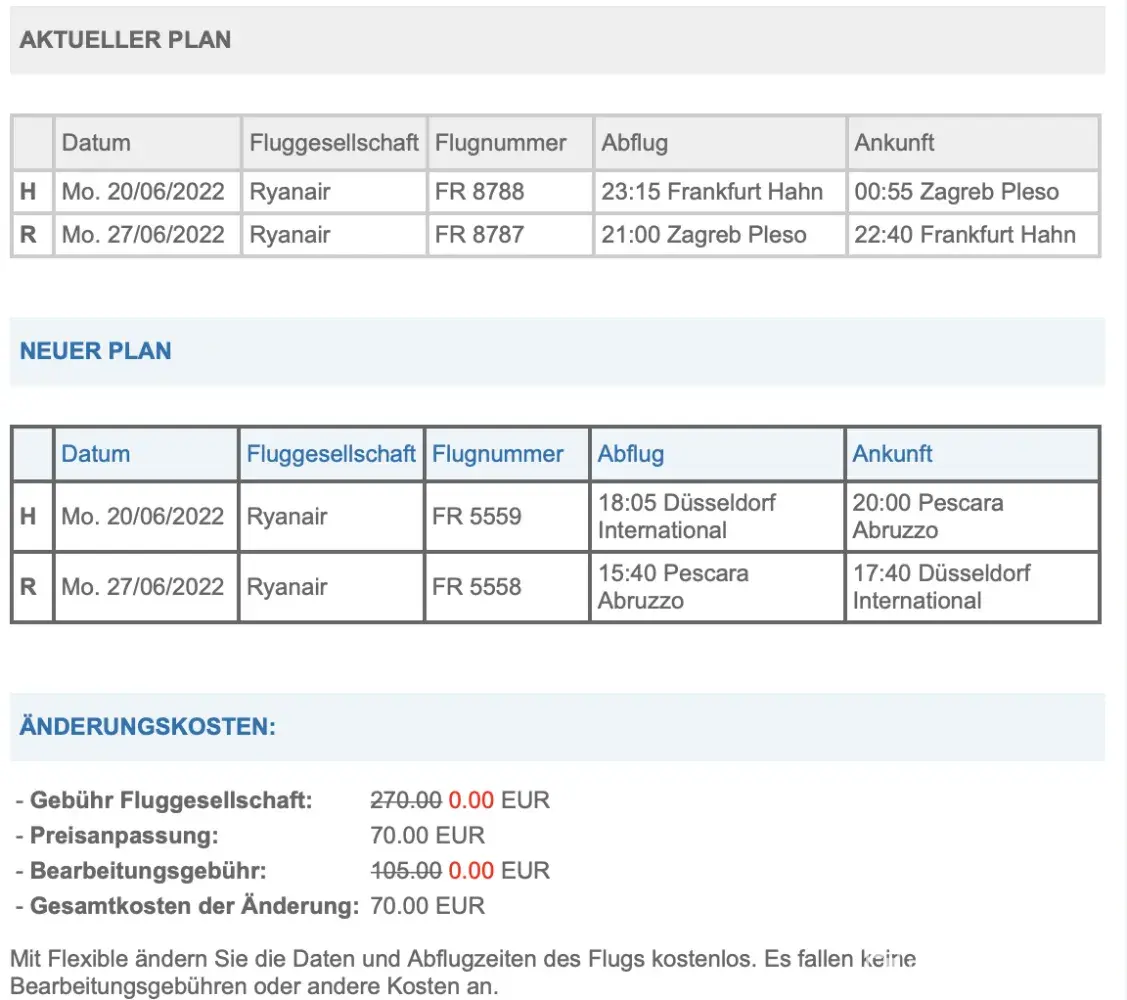Click the Preisanpassung cost label

pyautogui.click(x=124, y=835)
